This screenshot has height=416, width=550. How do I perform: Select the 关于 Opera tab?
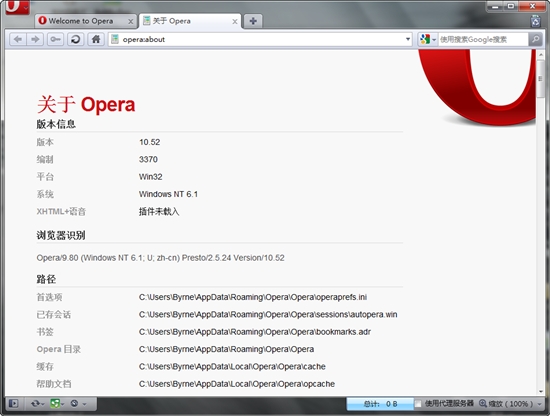pyautogui.click(x=189, y=21)
